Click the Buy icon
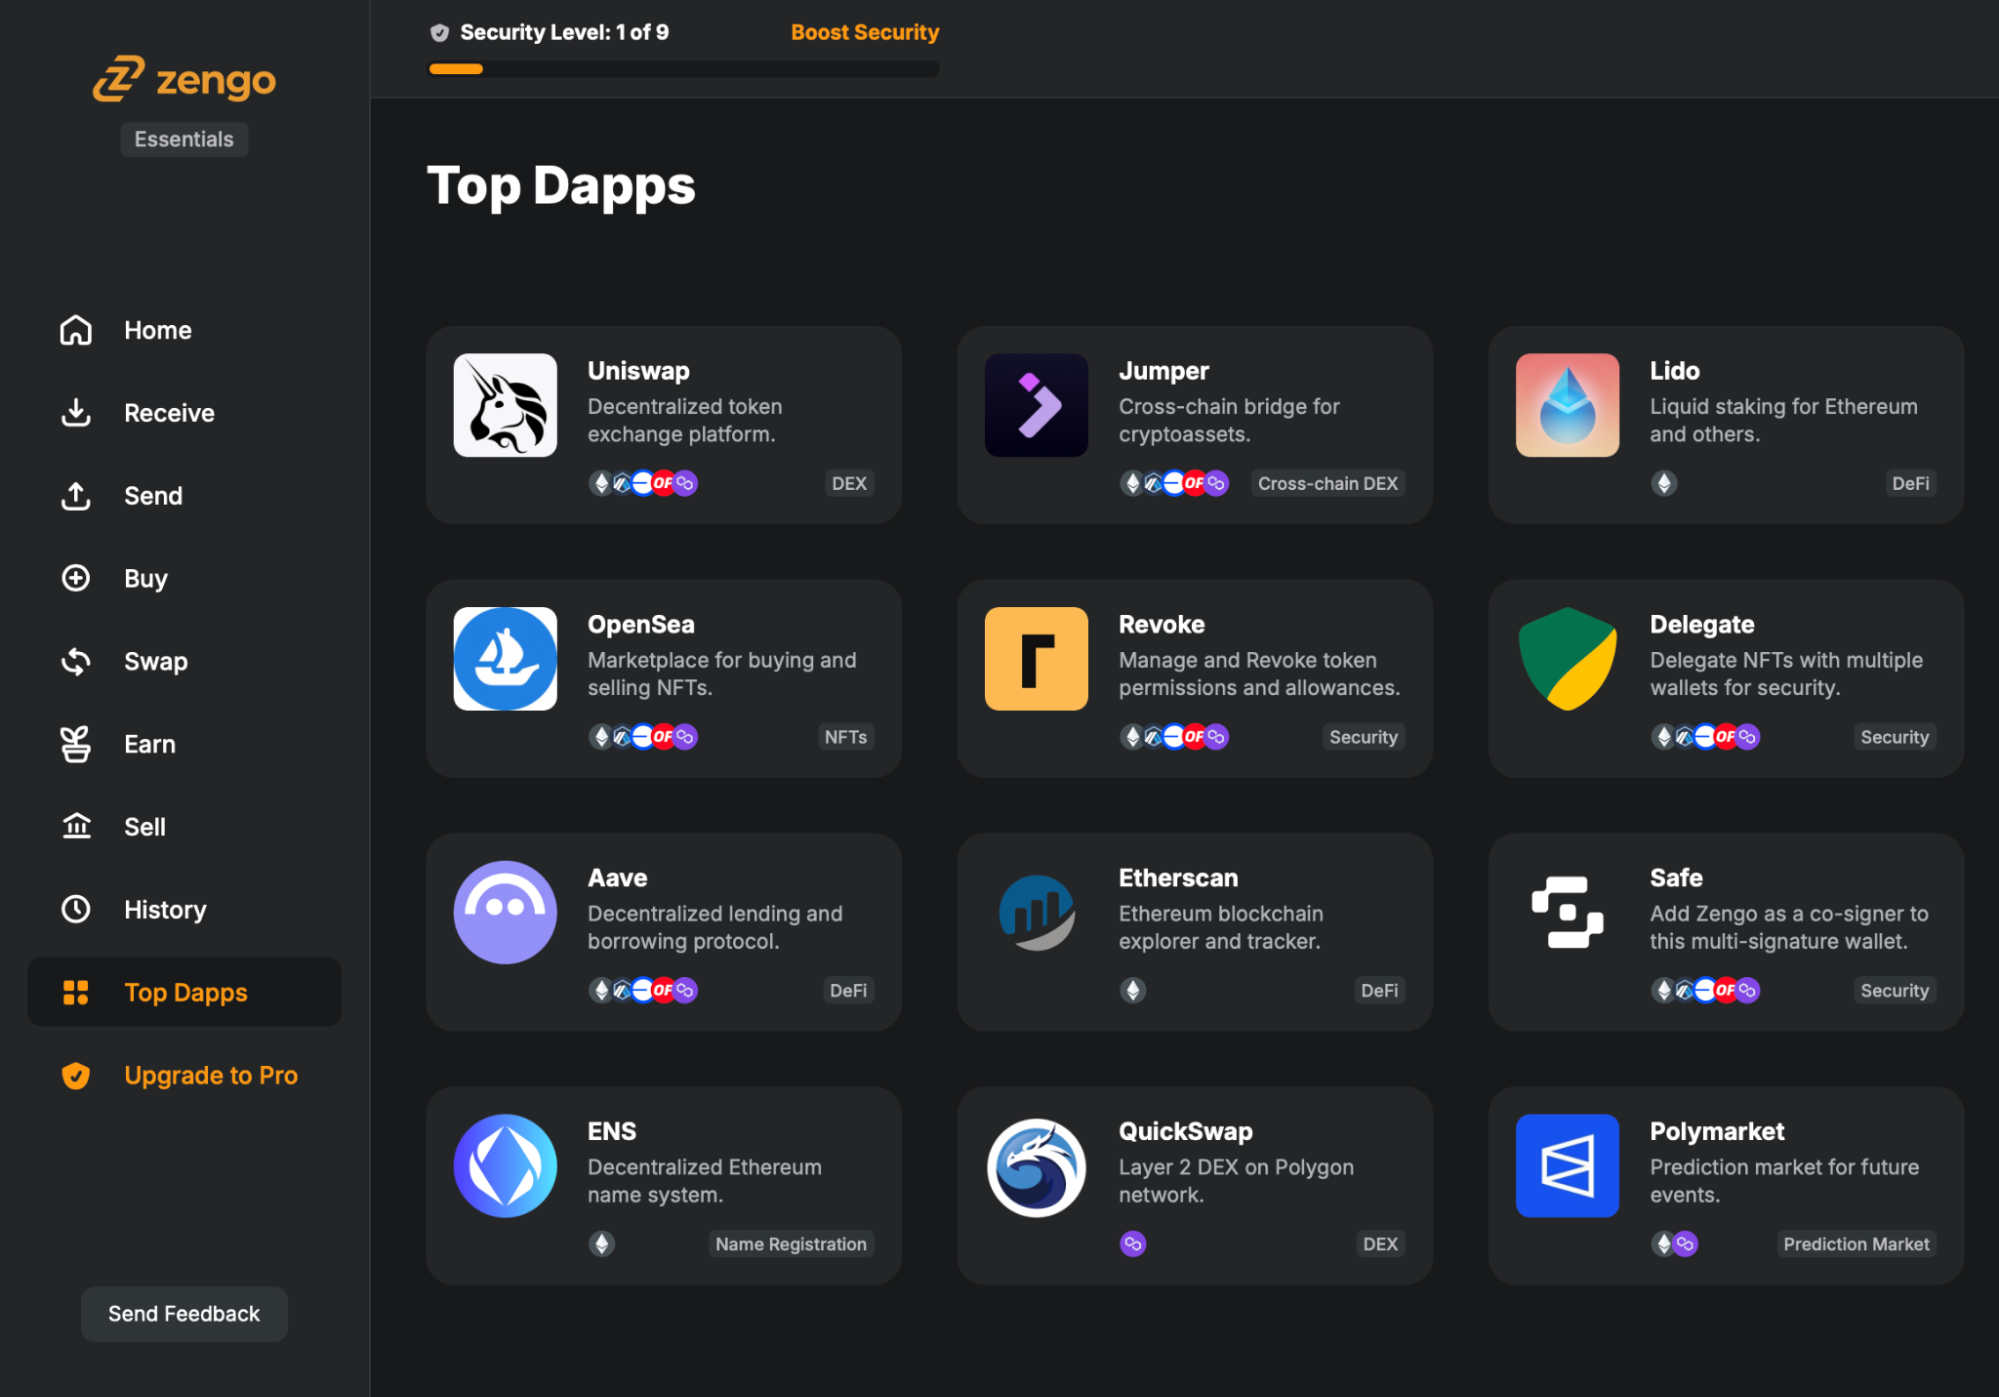1999x1397 pixels. (76, 578)
